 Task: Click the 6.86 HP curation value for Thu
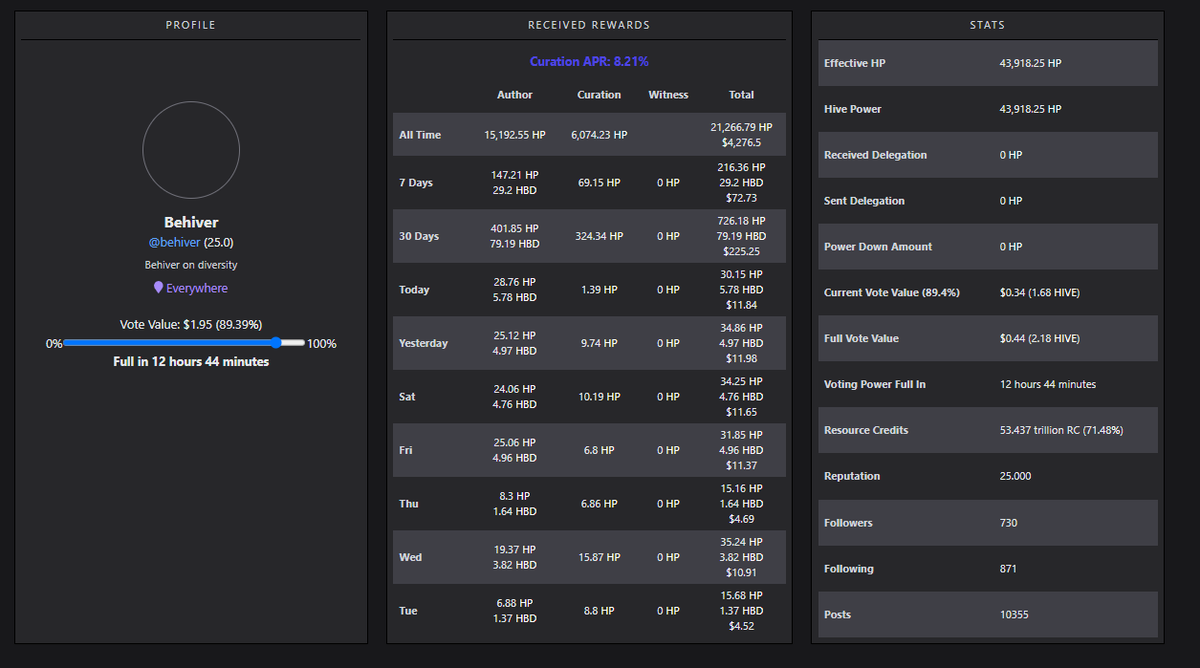(x=599, y=504)
